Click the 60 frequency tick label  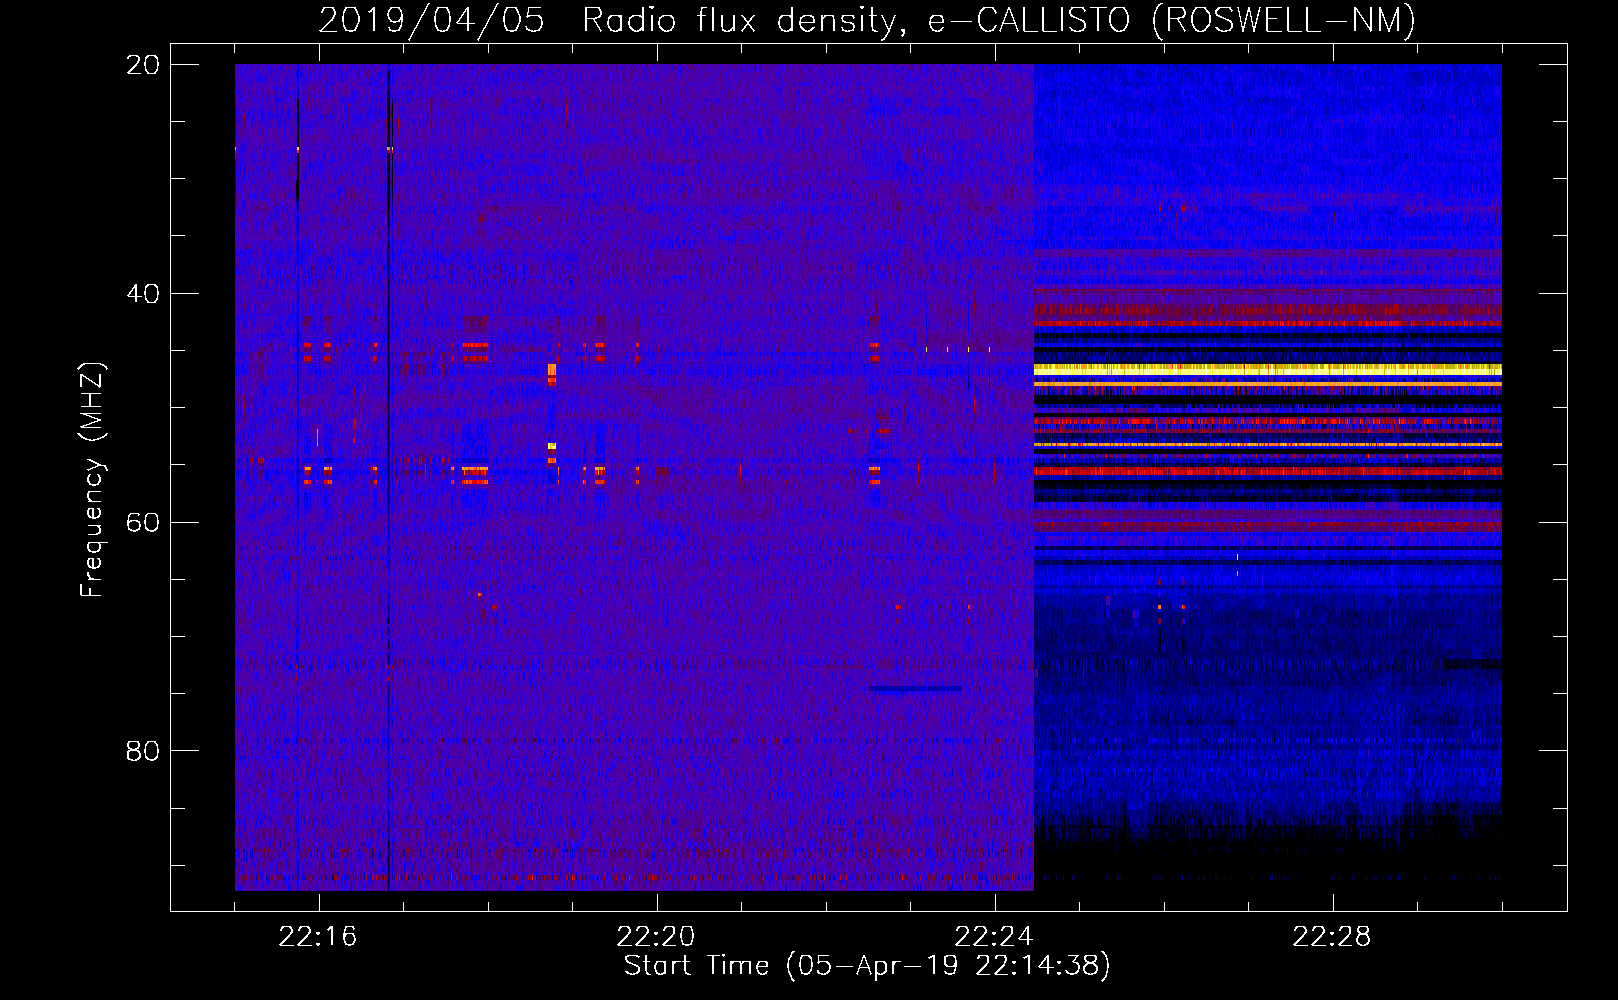143,523
